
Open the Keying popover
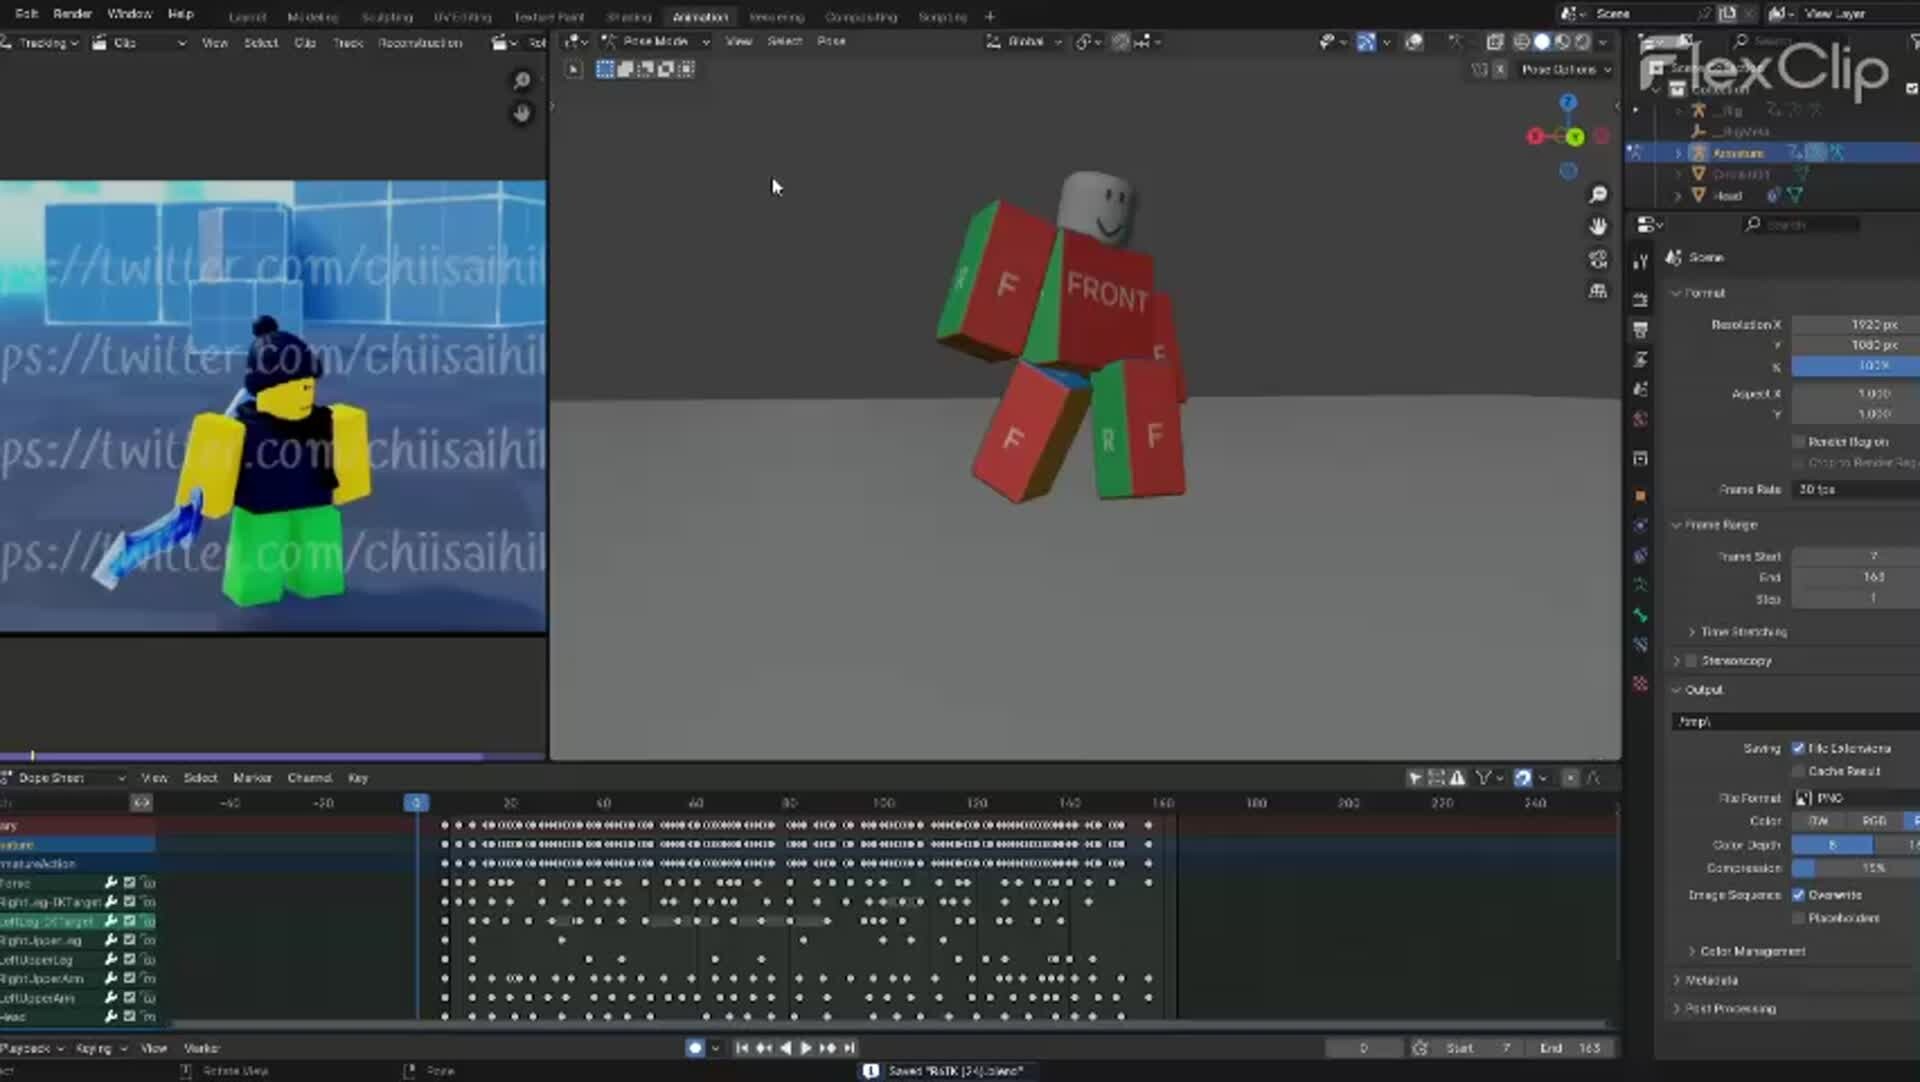(101, 1048)
